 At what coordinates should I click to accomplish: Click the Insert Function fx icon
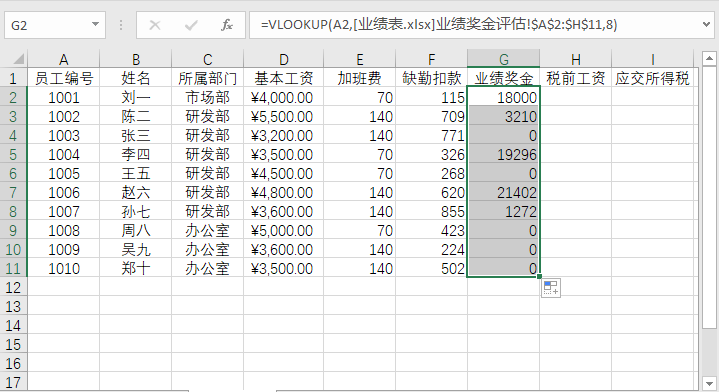coord(227,25)
